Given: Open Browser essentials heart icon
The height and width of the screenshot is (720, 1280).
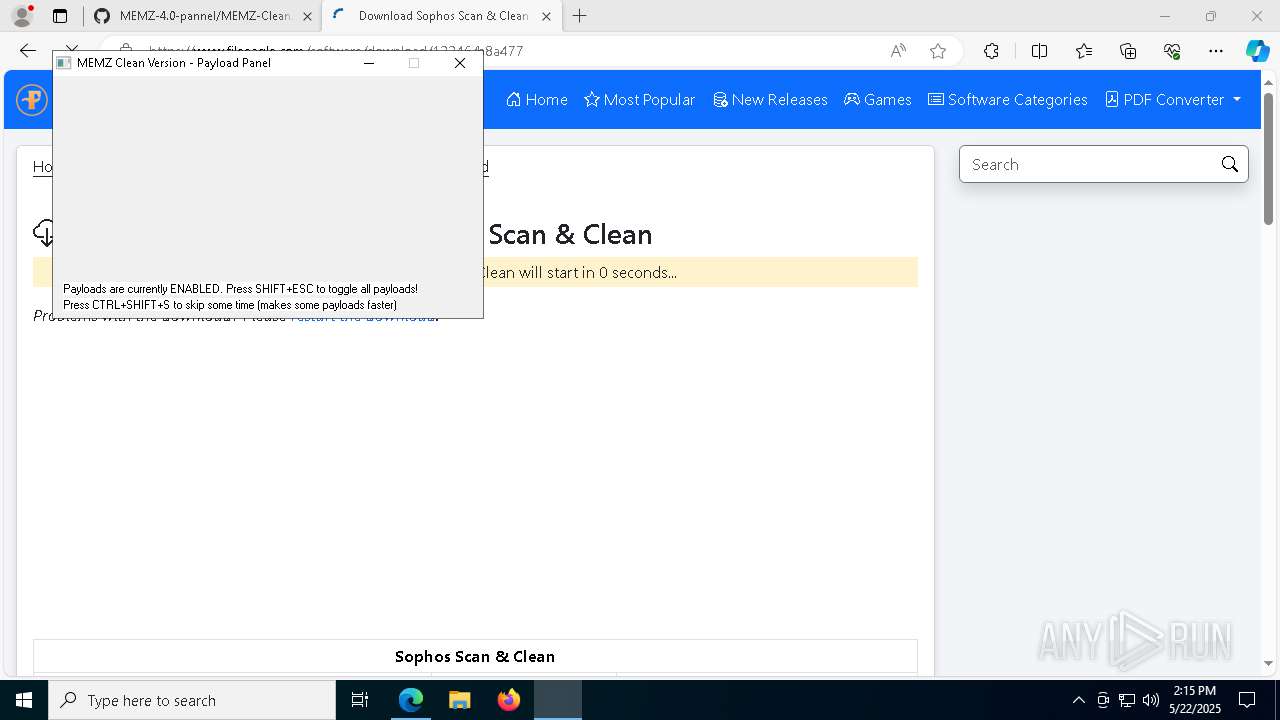Looking at the screenshot, I should click(x=1172, y=51).
